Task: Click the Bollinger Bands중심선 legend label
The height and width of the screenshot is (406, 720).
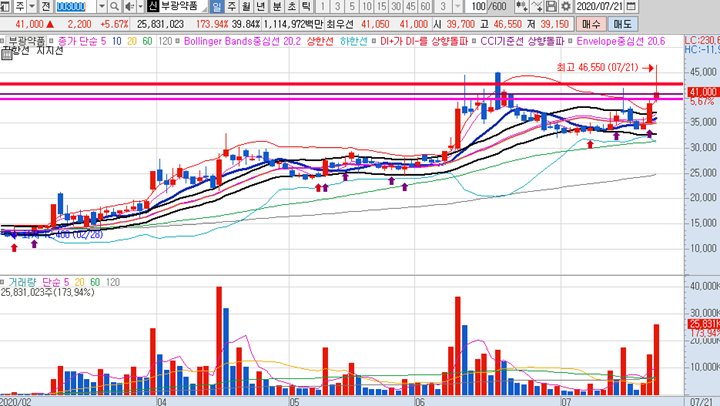Action: (x=242, y=41)
